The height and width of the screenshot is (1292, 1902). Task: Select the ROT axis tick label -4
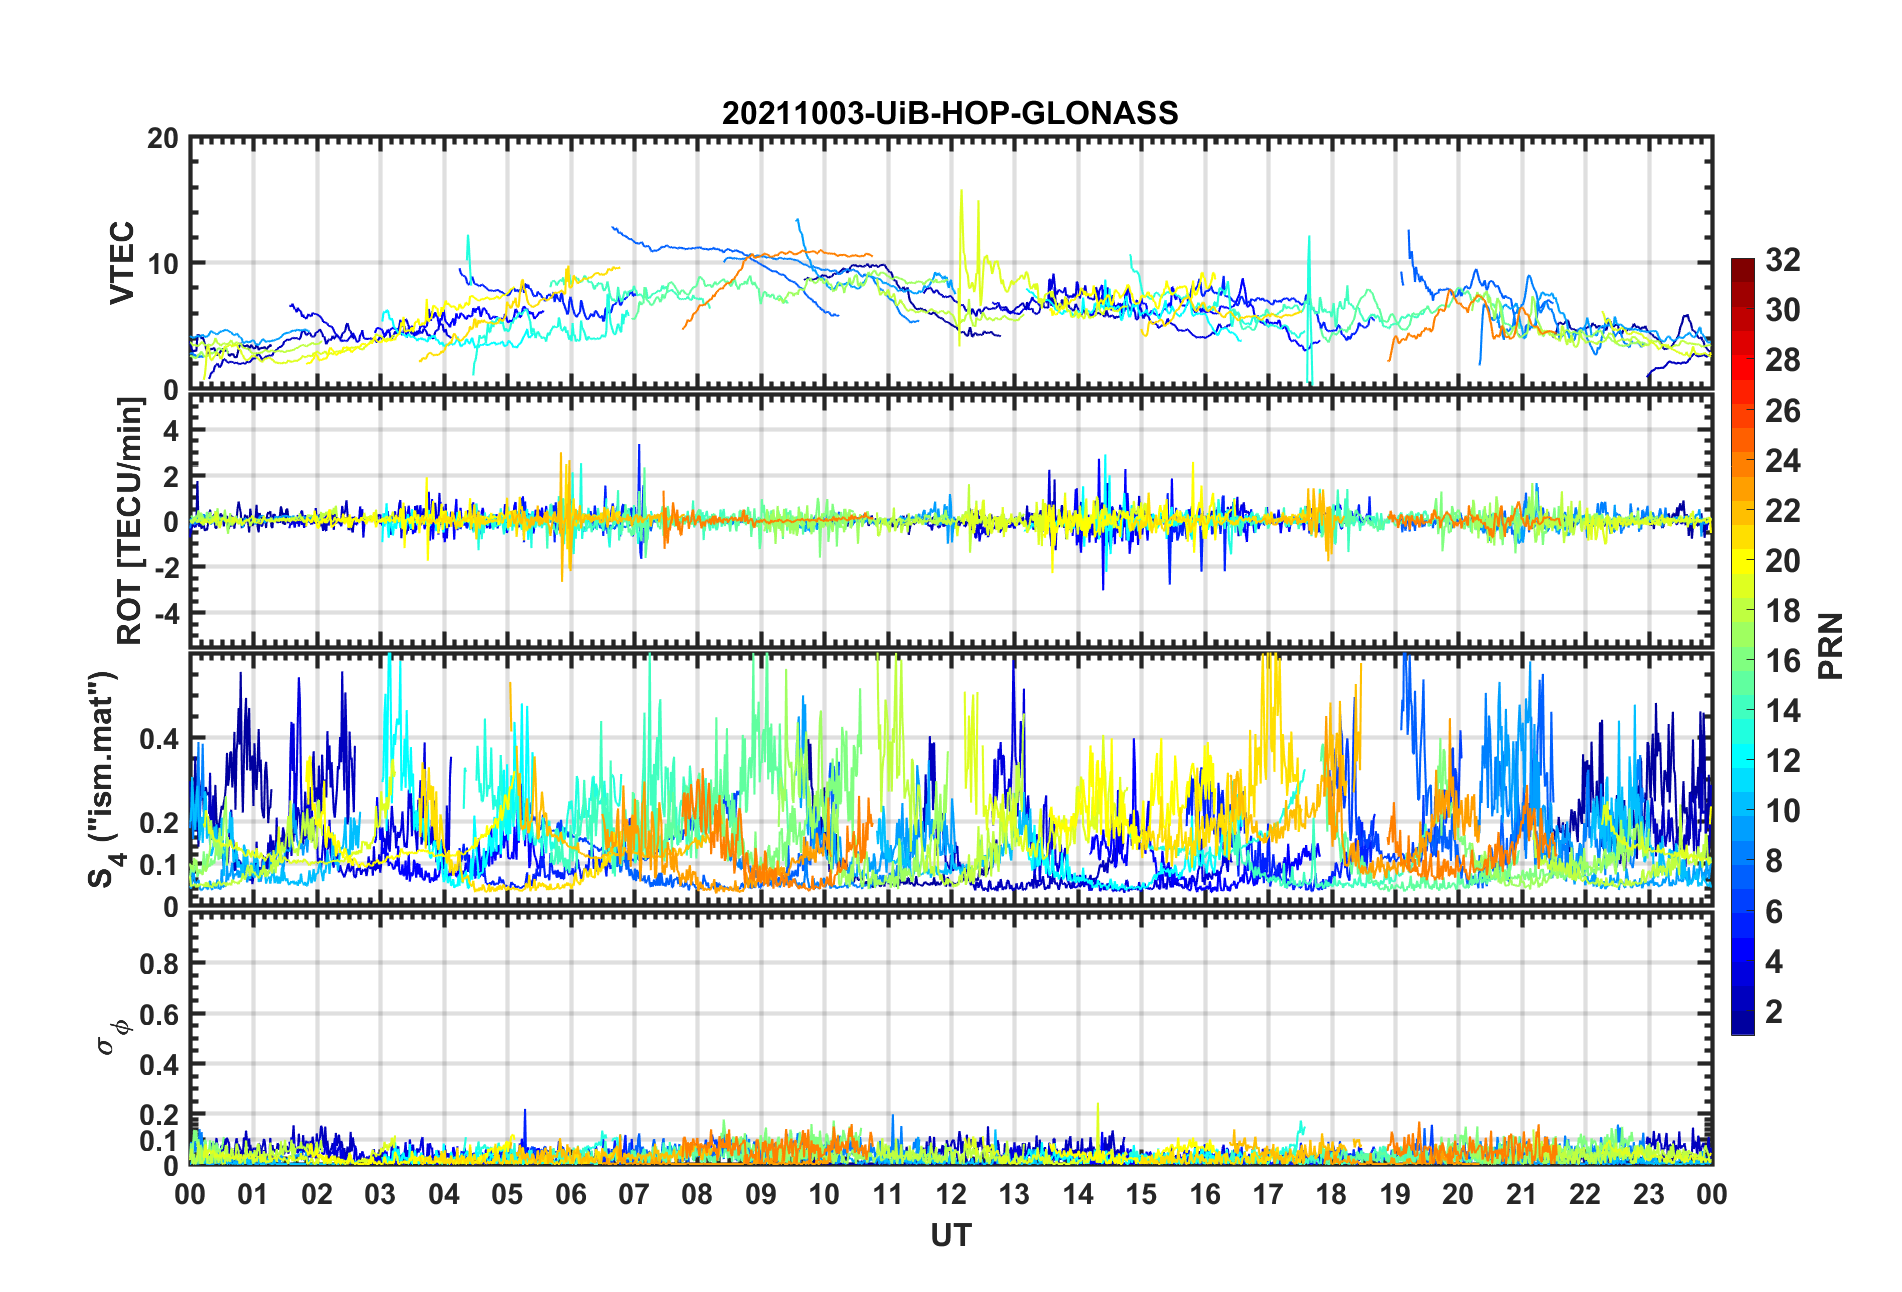point(166,611)
